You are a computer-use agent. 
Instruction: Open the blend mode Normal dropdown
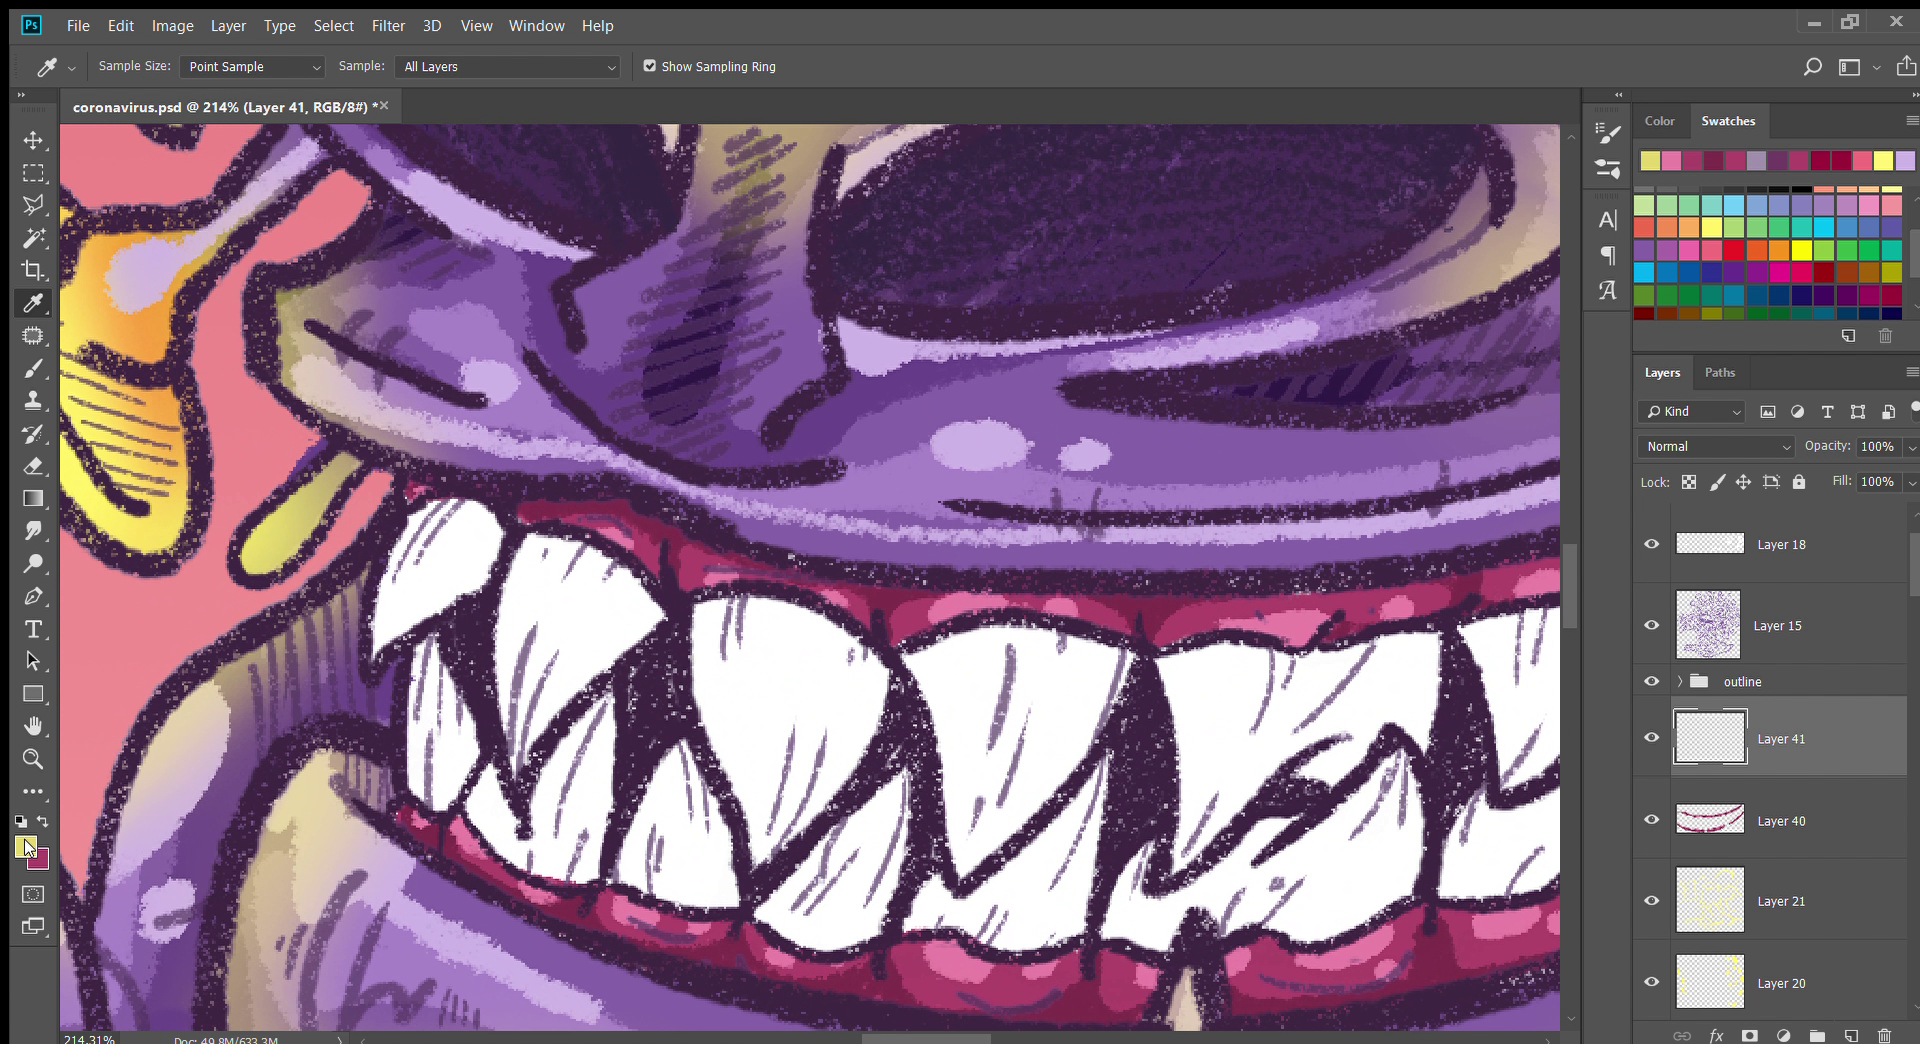click(1717, 447)
